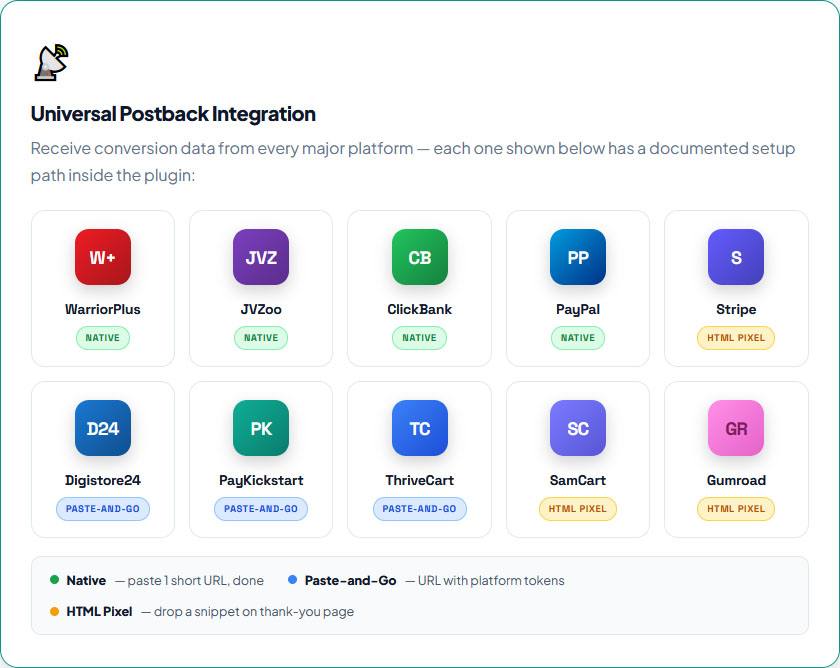
Task: Click the HTML PIXEL badge under Stripe
Action: pos(736,338)
